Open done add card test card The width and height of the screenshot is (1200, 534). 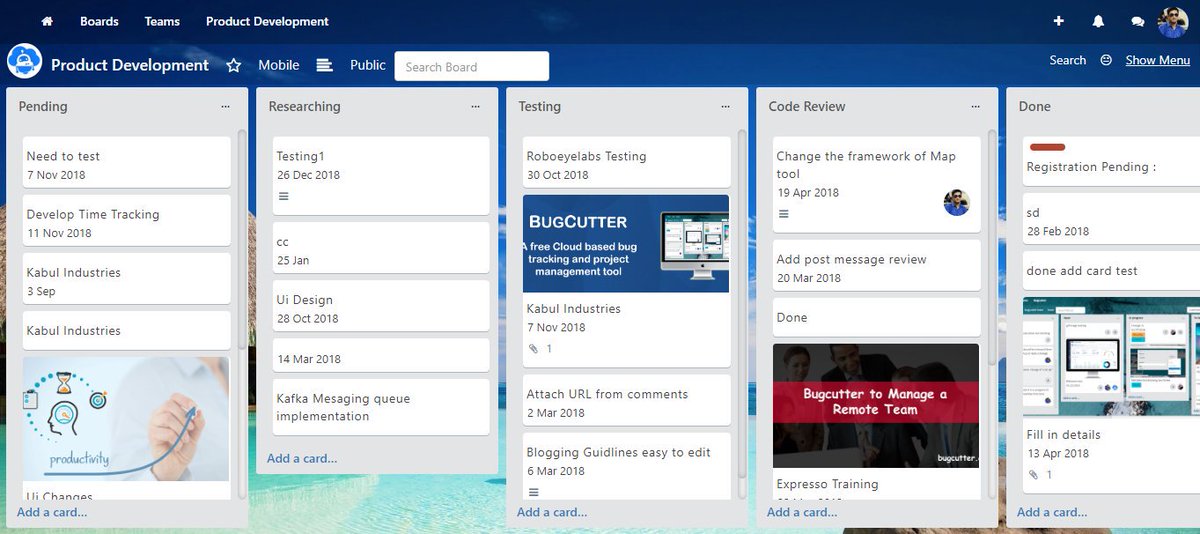(1111, 271)
